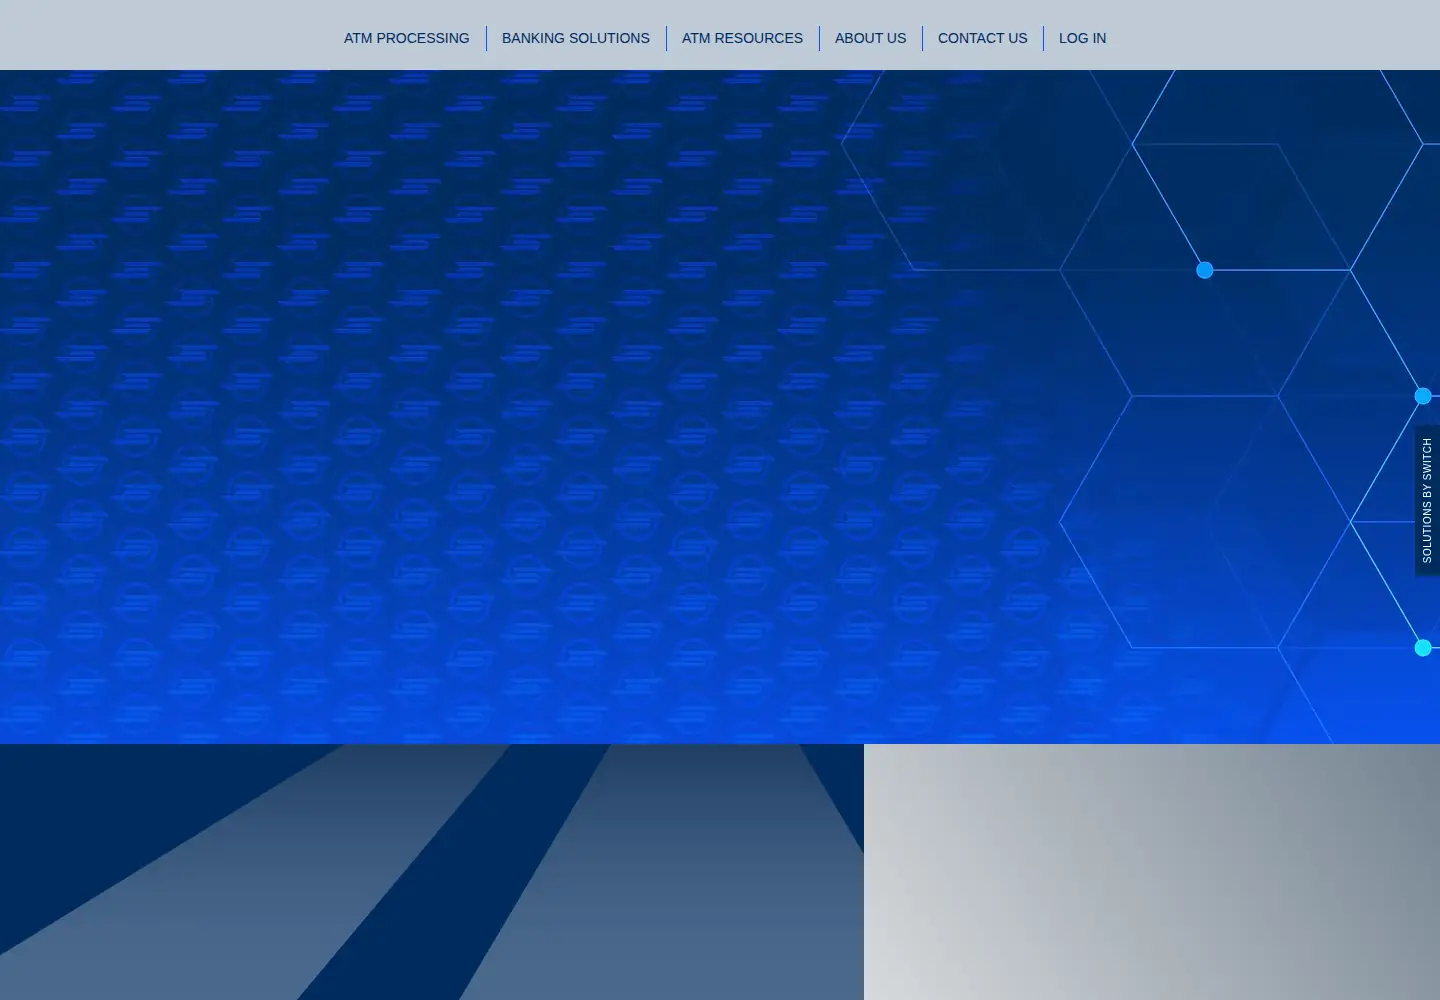Open the Solutions by Switch side tab
1440x1000 pixels.
click(x=1427, y=500)
